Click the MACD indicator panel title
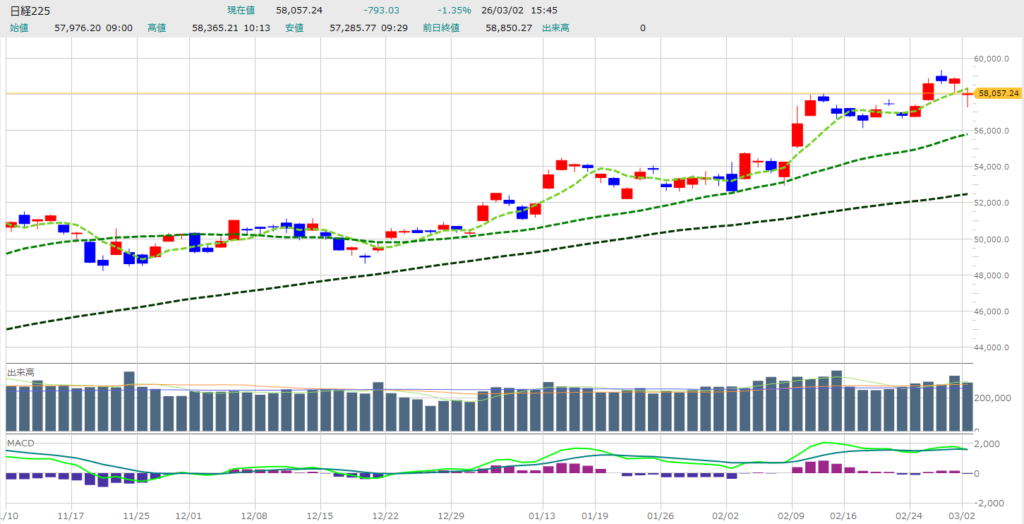Screen dimensions: 1024x524 pyautogui.click(x=19, y=441)
